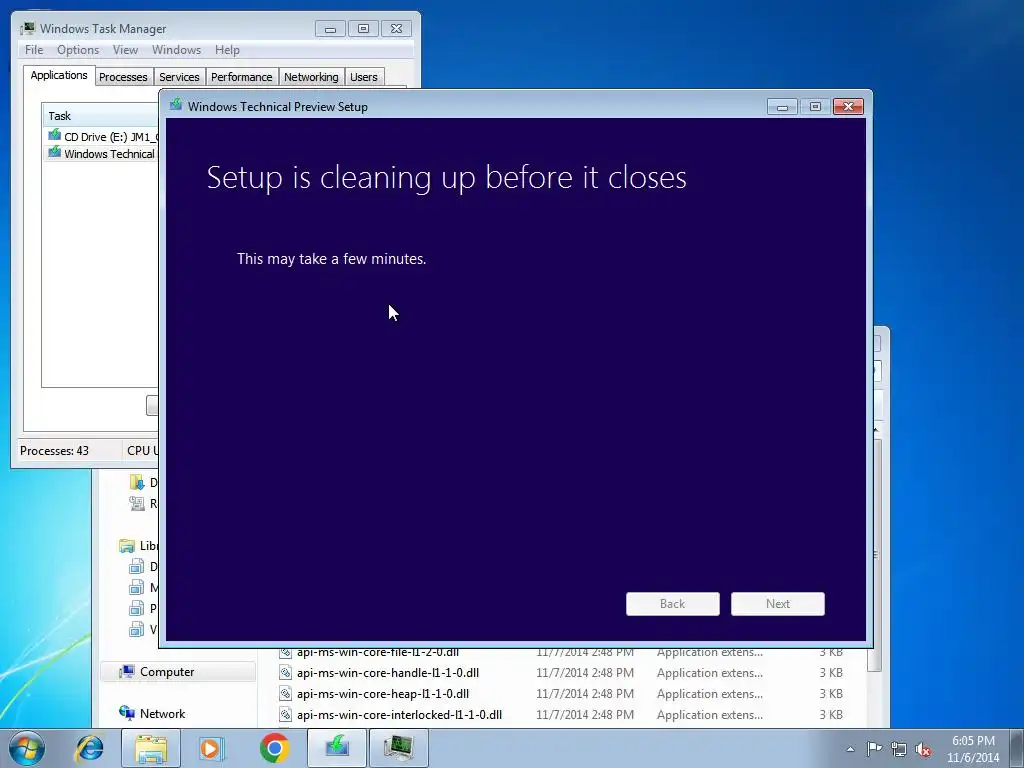Click the muted volume tray icon
This screenshot has width=1024, height=768.
pyautogui.click(x=923, y=749)
